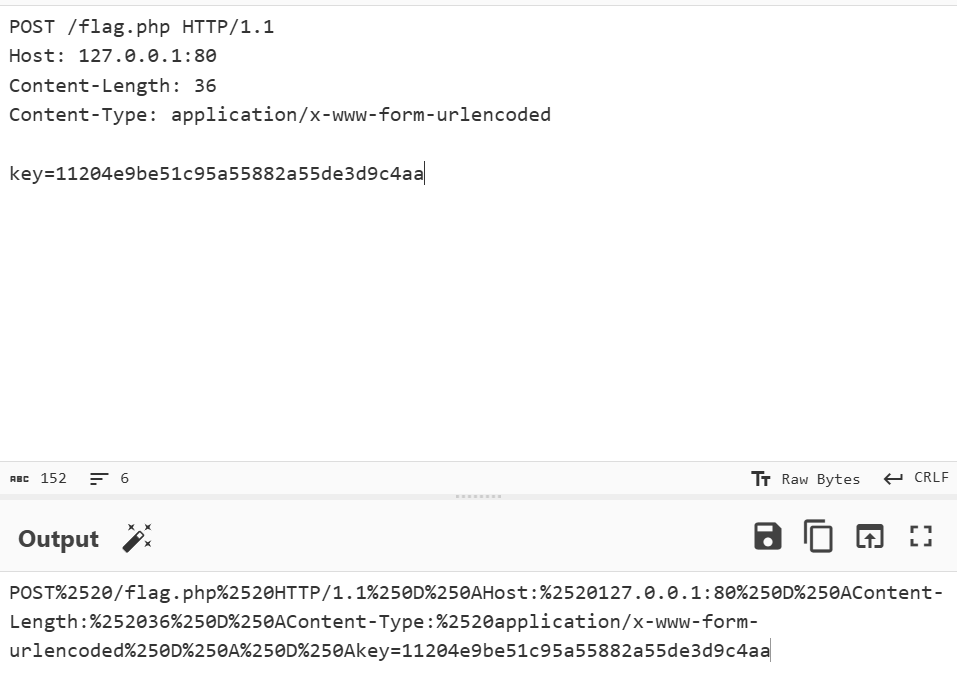Click the output line starting Length:%252036
Screen dimensions: 957x678
383,622
